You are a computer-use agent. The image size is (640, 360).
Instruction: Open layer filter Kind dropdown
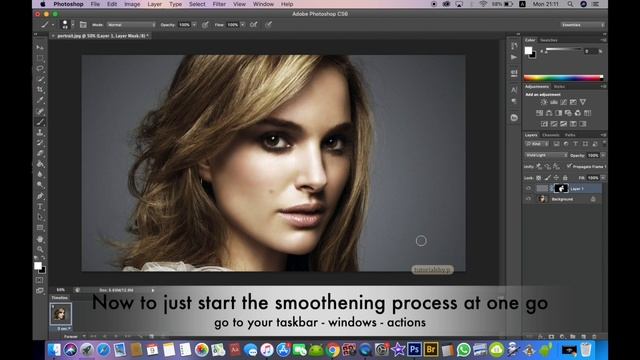point(537,144)
